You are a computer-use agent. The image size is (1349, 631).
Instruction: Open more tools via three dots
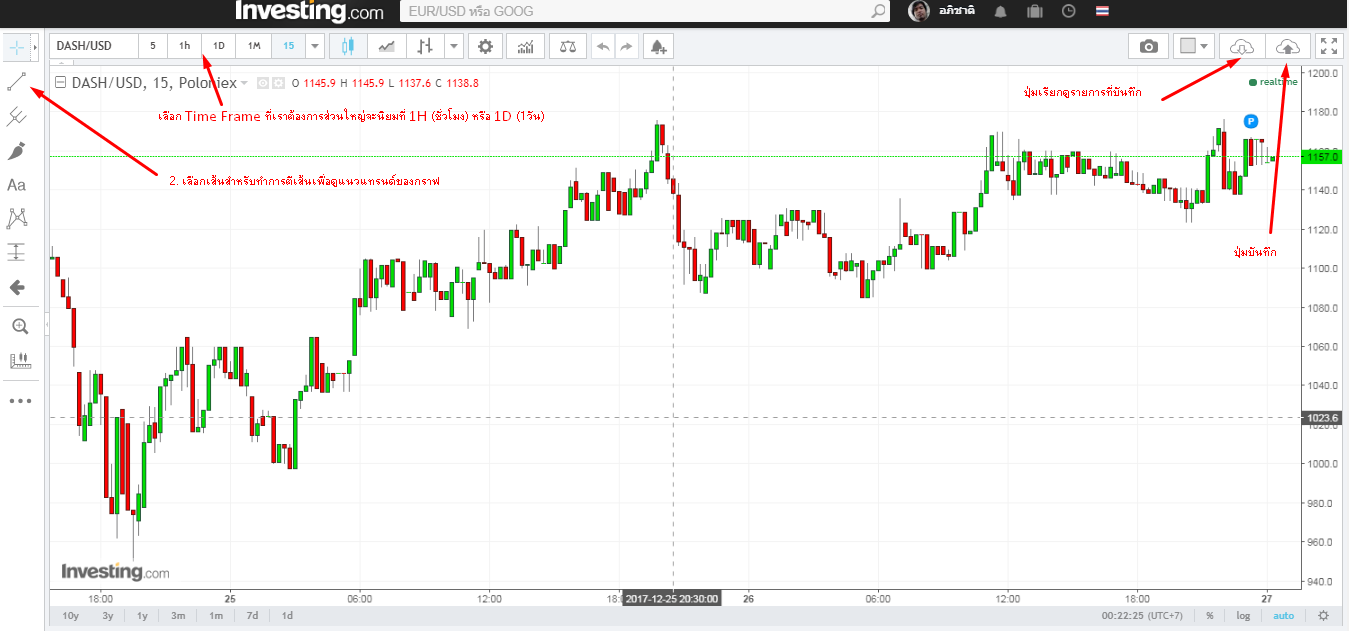pos(19,401)
